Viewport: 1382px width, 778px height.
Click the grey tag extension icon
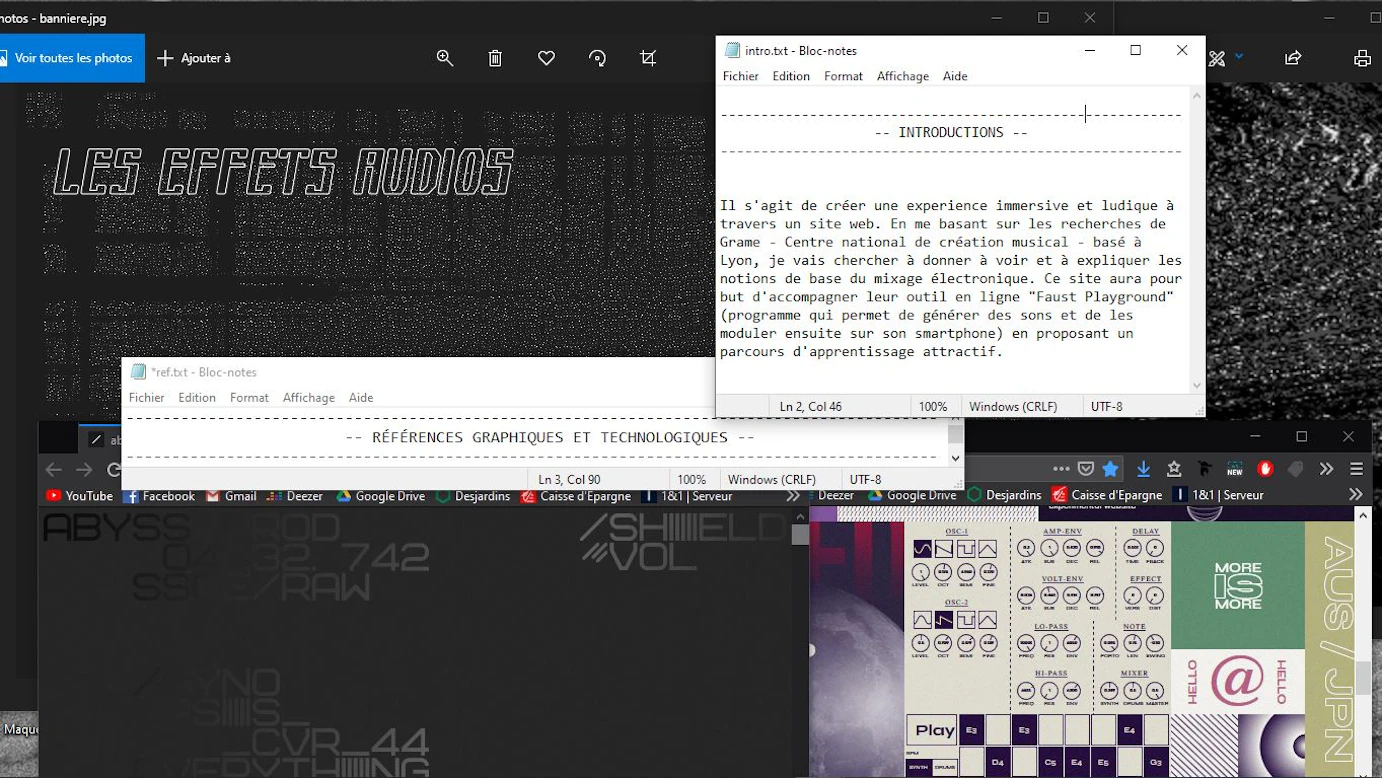pyautogui.click(x=1296, y=468)
